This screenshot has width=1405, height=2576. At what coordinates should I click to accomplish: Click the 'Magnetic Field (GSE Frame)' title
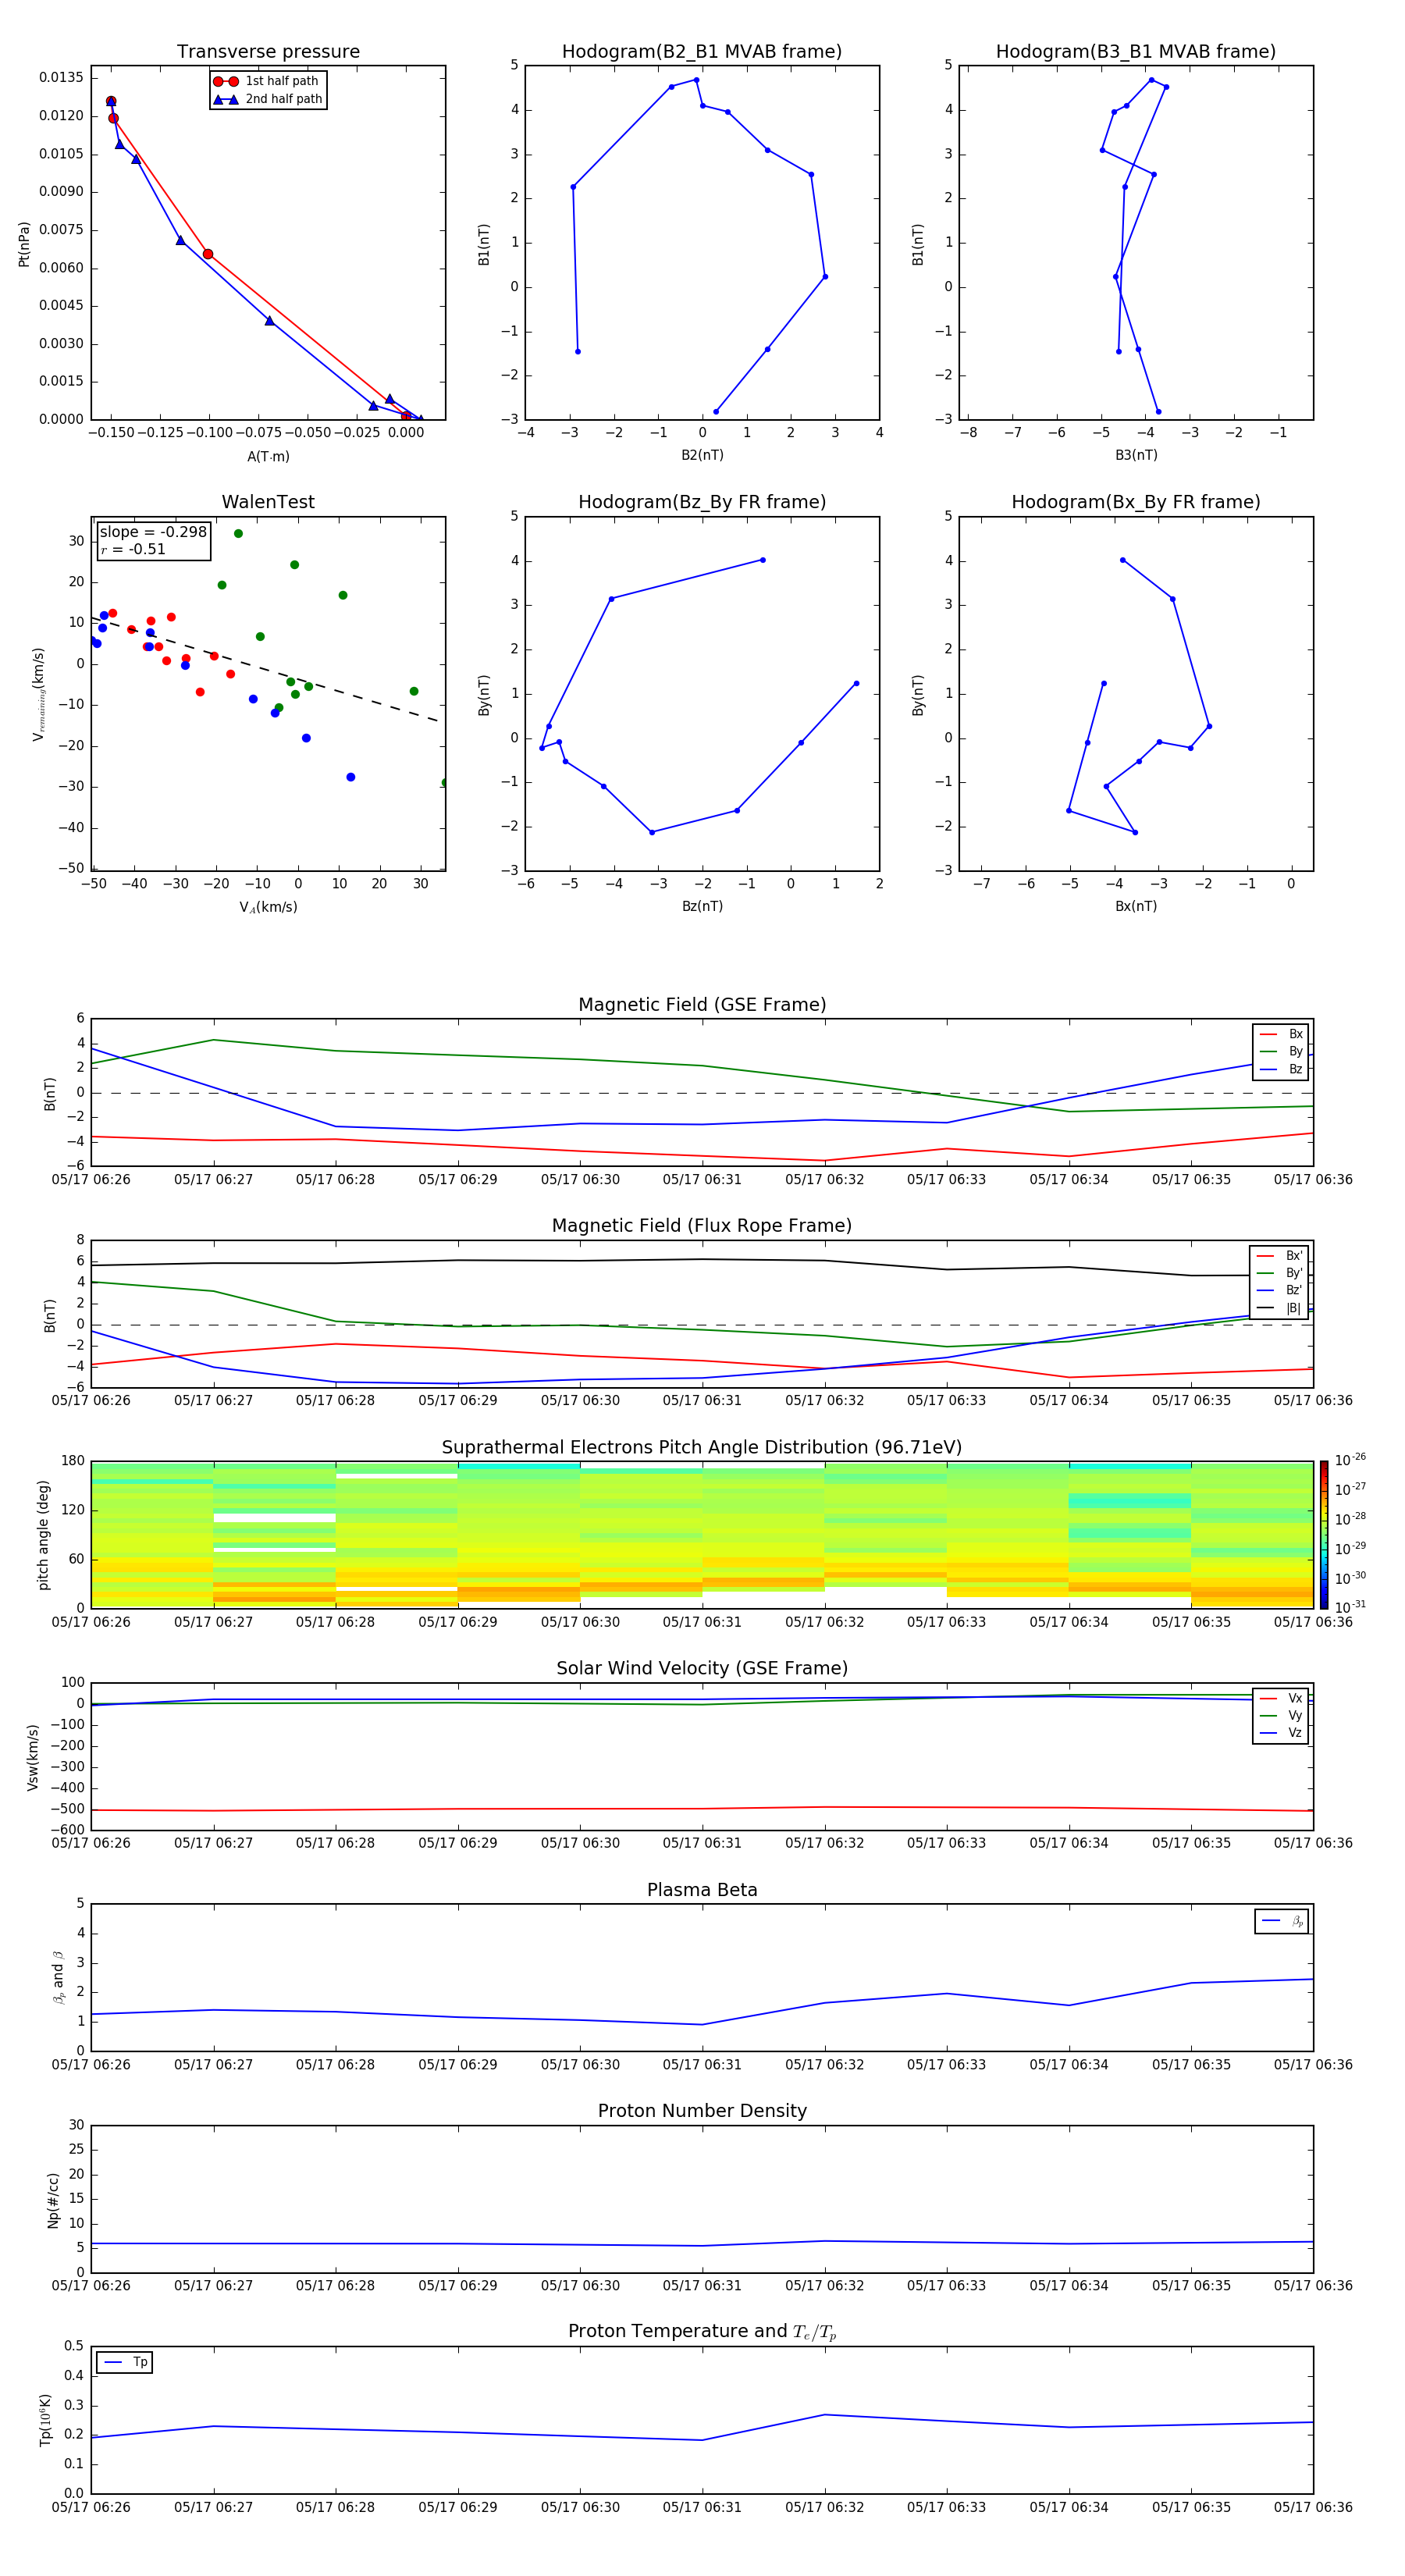tap(702, 1005)
